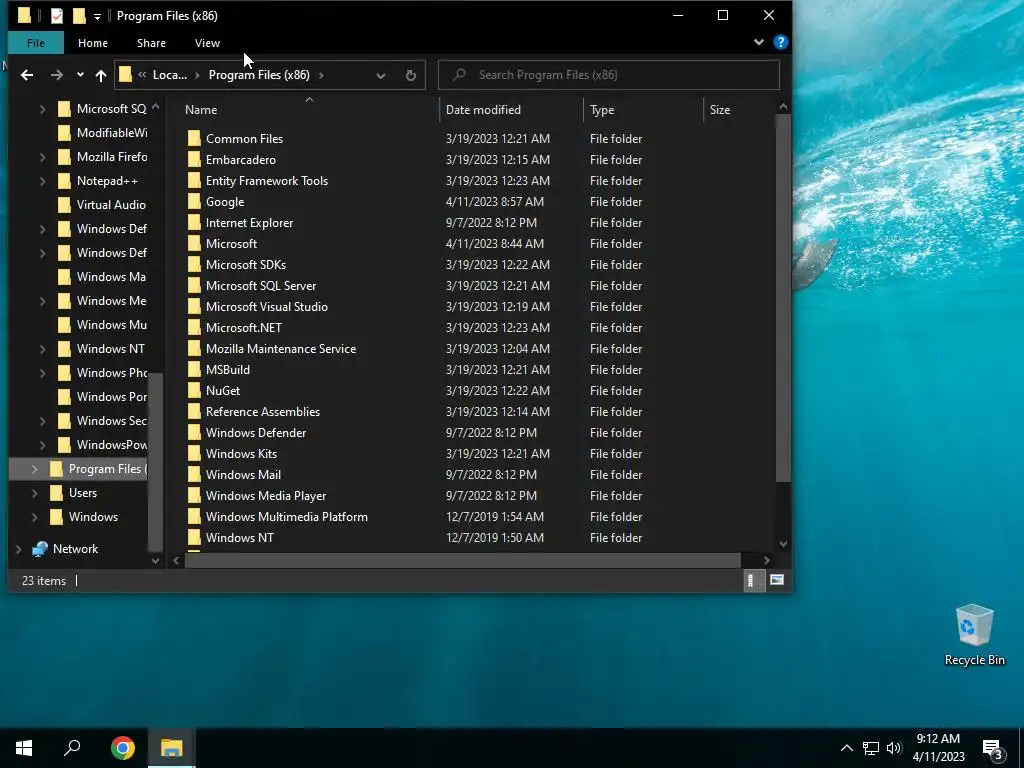
Task: Select WindowsPow in navigation tree
Action: 112,445
